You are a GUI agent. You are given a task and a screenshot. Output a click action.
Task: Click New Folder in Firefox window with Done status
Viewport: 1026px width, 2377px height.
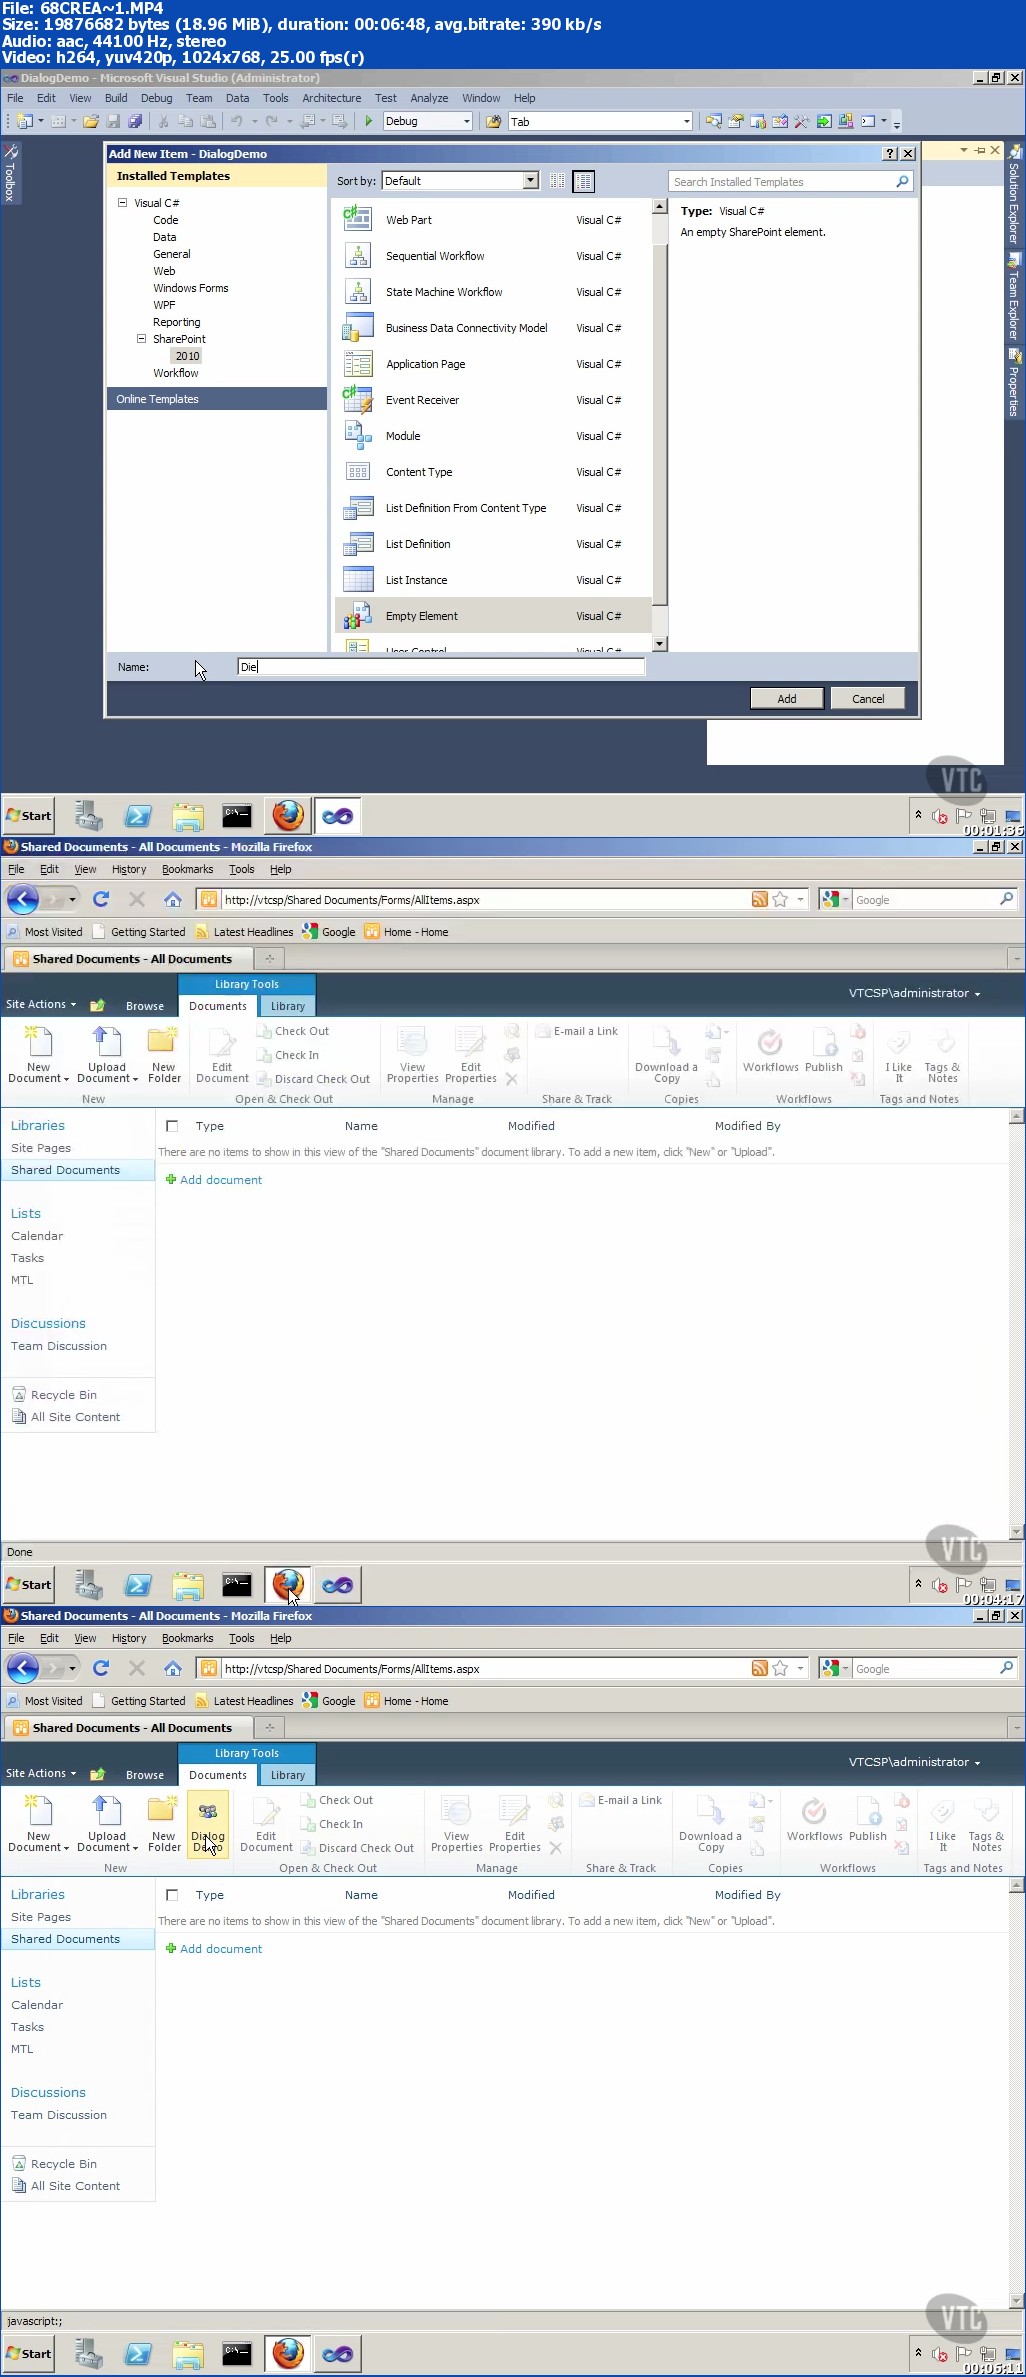[164, 1055]
